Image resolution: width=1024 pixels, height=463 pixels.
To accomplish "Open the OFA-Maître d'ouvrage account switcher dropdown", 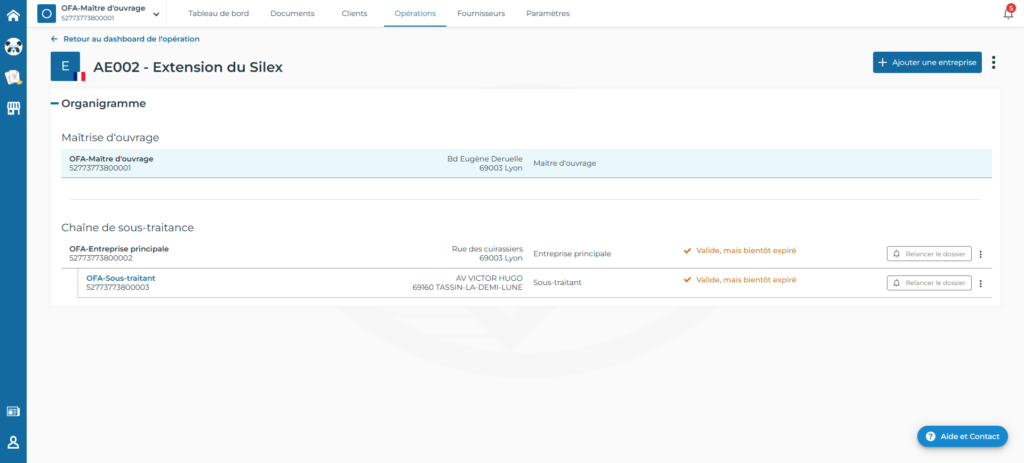I will point(156,14).
